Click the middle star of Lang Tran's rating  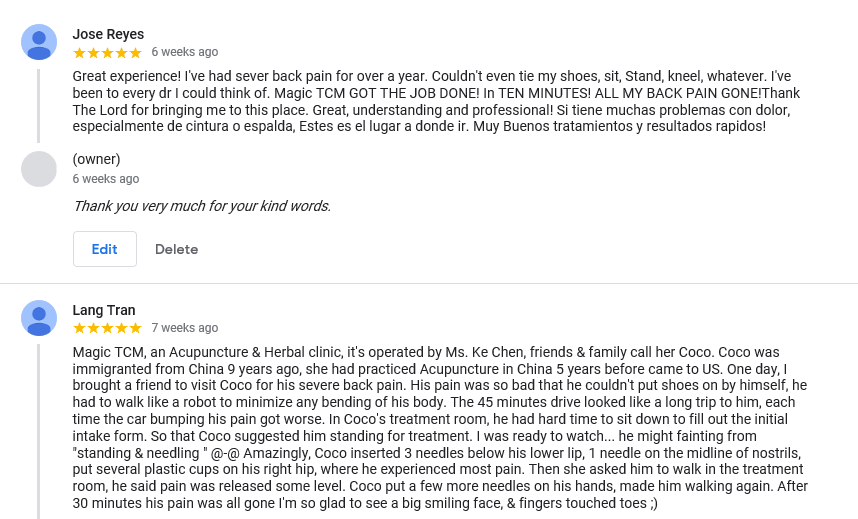107,328
